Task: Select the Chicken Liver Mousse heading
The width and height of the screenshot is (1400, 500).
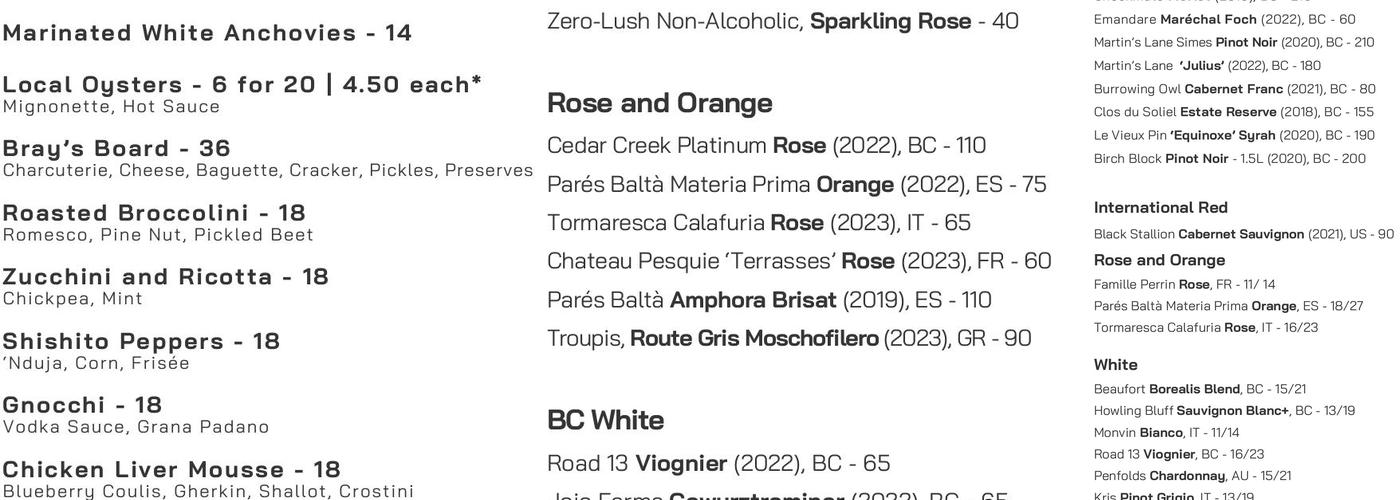Action: point(171,469)
